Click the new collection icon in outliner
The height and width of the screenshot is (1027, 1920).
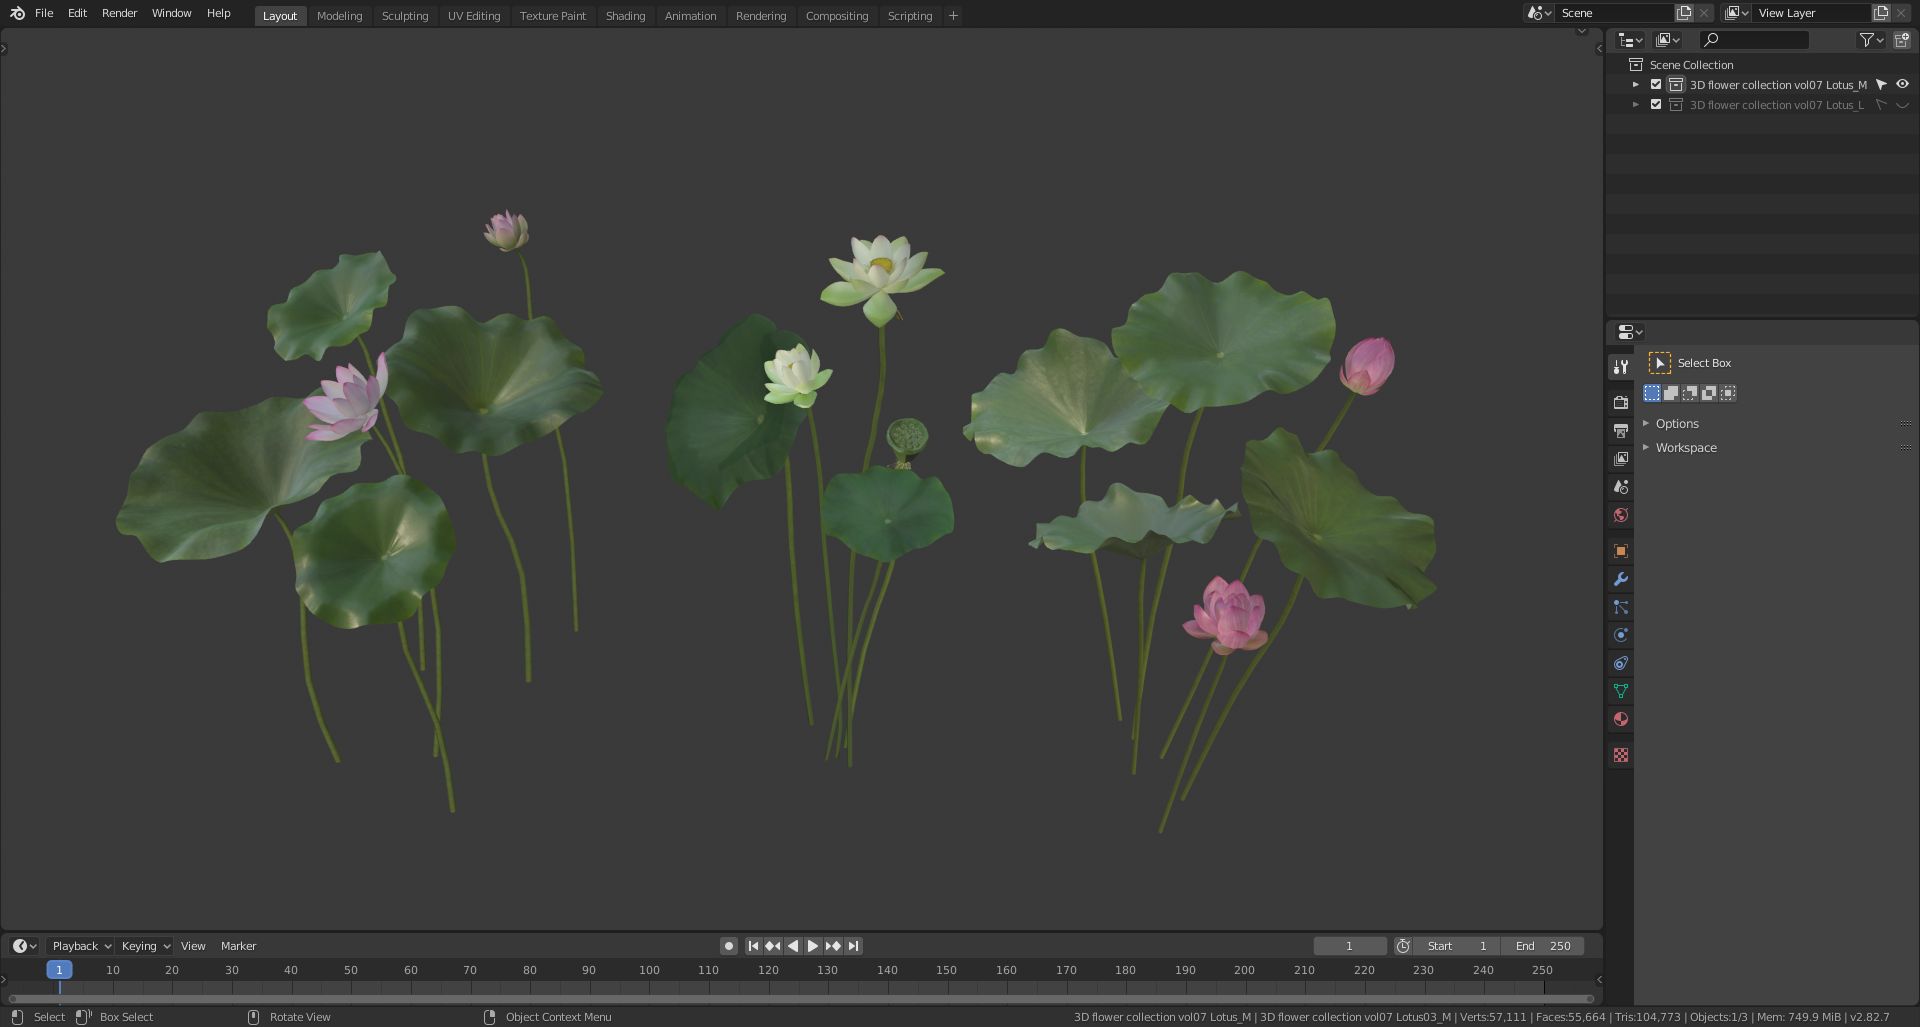(x=1901, y=40)
